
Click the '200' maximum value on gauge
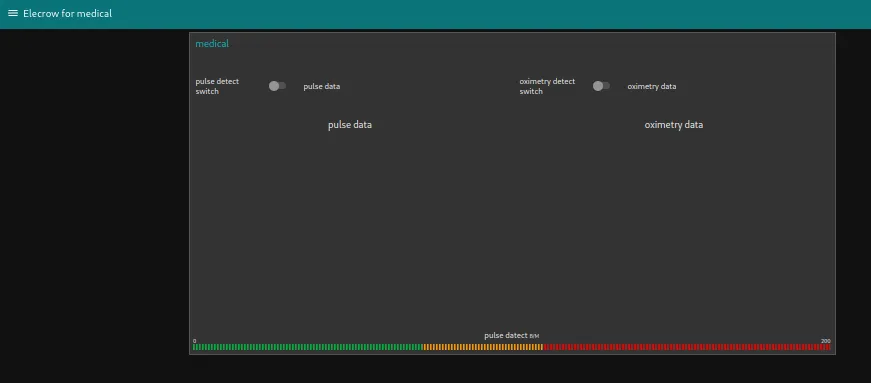coord(825,341)
